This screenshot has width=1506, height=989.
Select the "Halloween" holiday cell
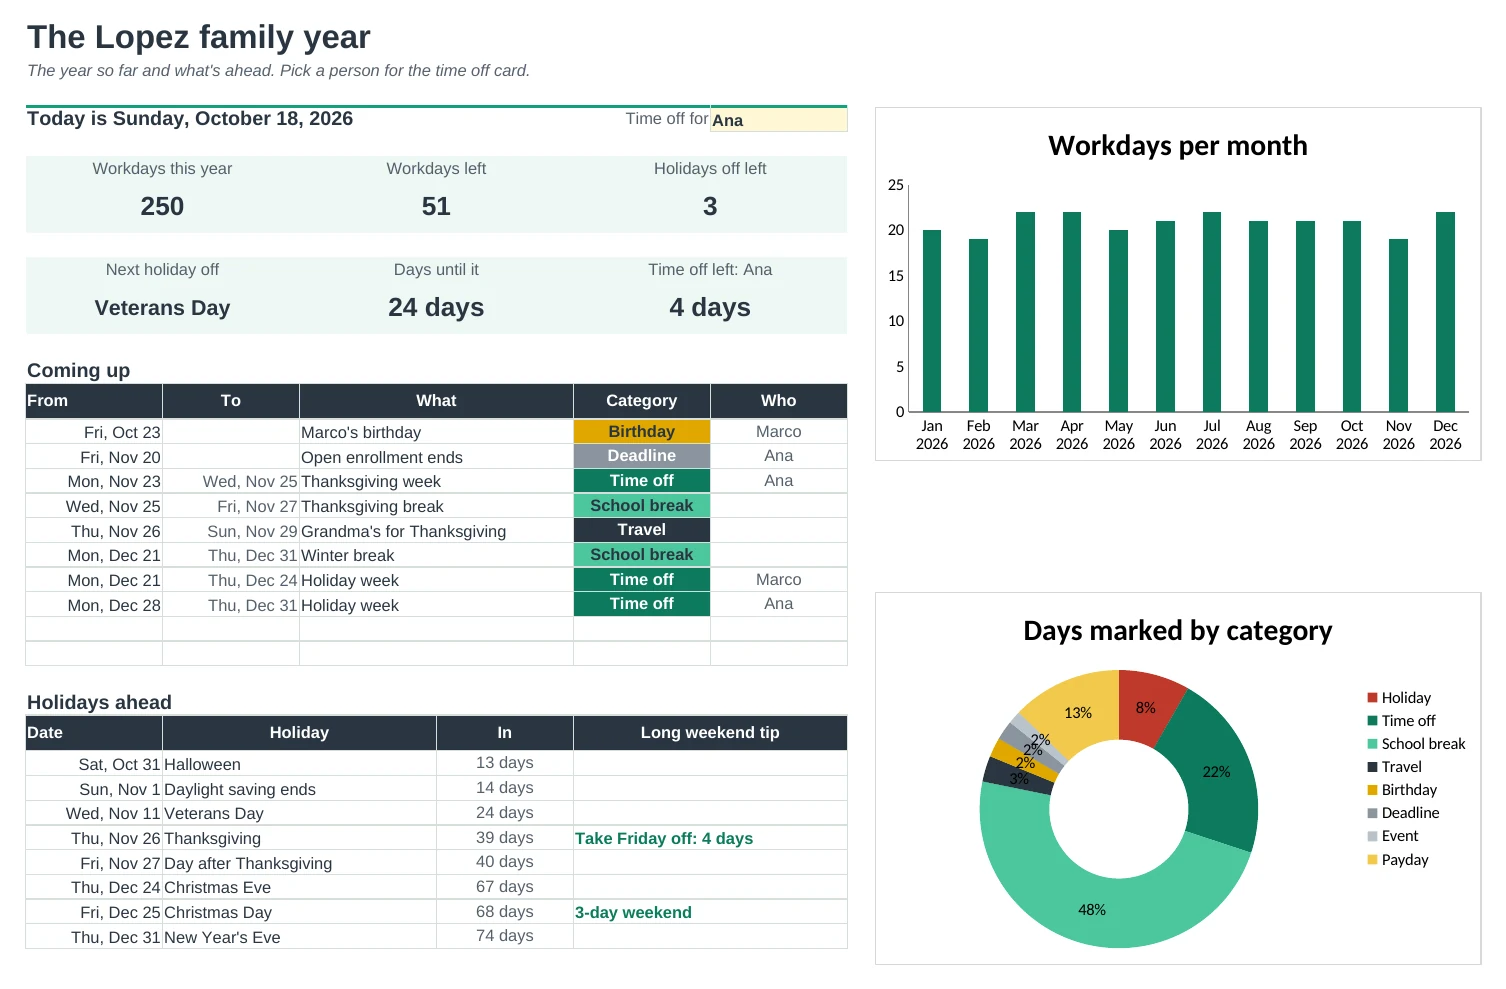click(299, 764)
